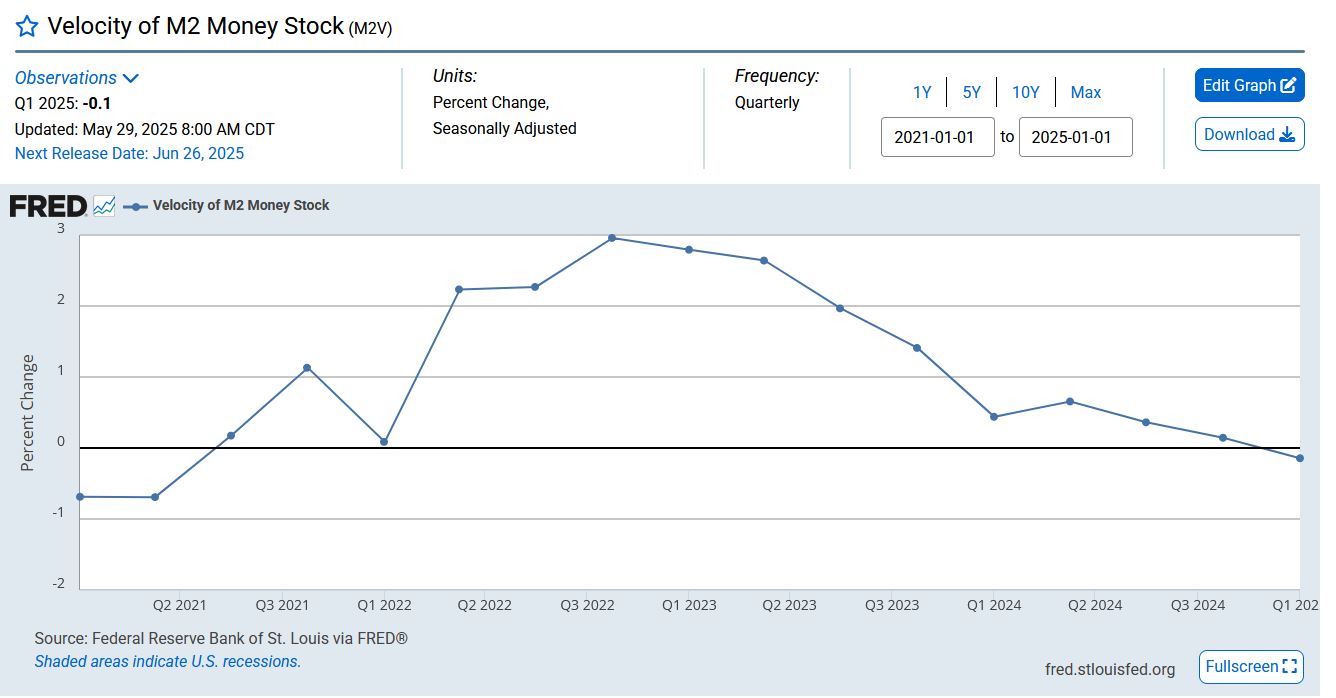Select the 1Y date range
The height and width of the screenshot is (698, 1336).
coord(921,92)
